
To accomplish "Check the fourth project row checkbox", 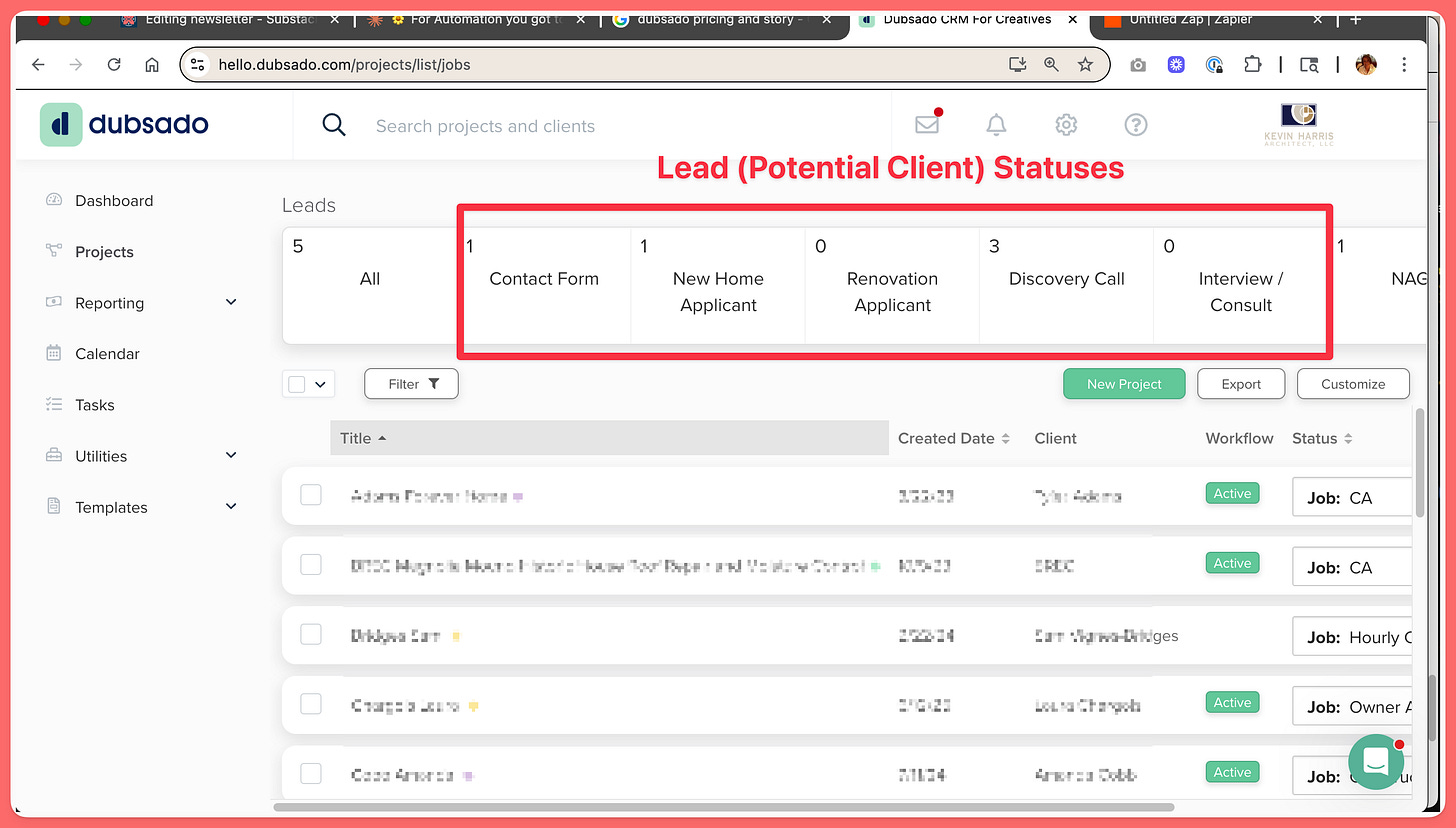I will pyautogui.click(x=311, y=704).
